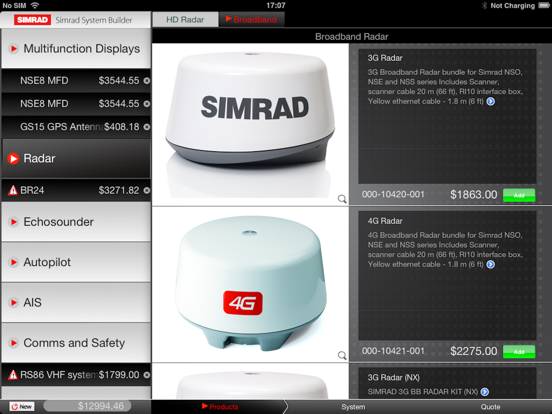This screenshot has height=414, width=552.
Task: Select the BR24 $3271.82 row
Action: point(76,190)
